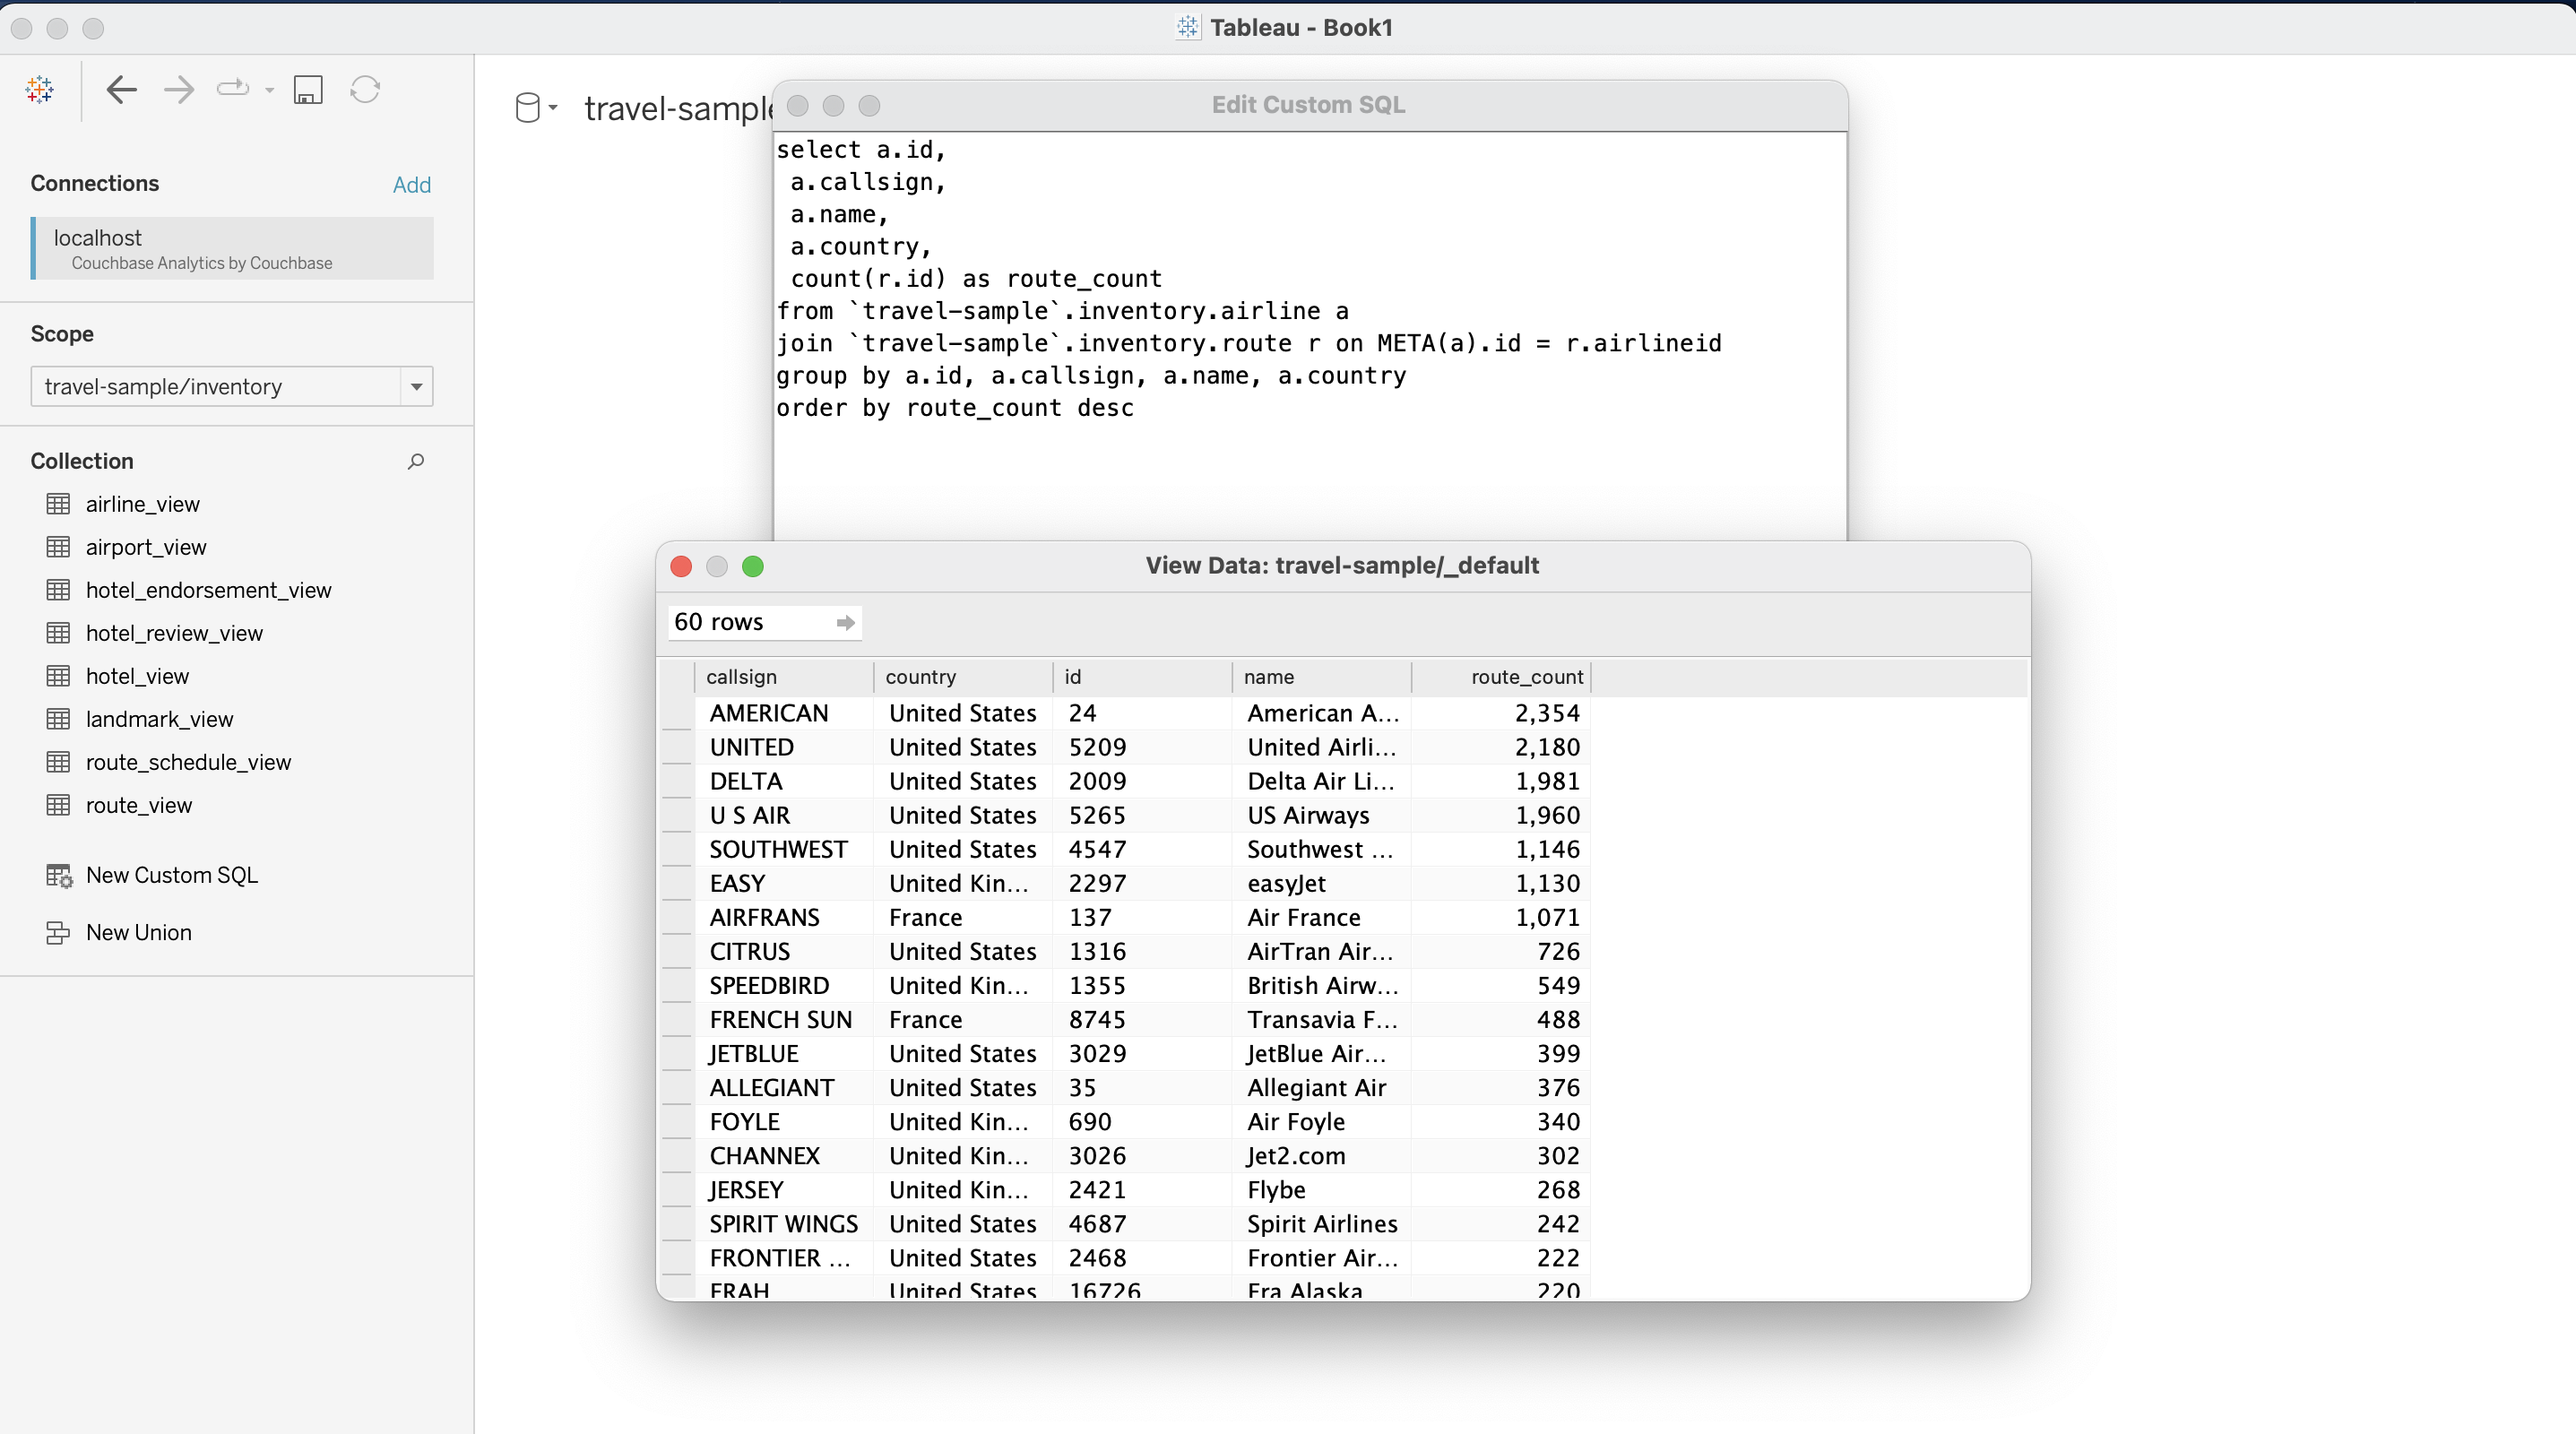Go back with the left arrow toolbar icon
The image size is (2576, 1434).
pos(121,90)
